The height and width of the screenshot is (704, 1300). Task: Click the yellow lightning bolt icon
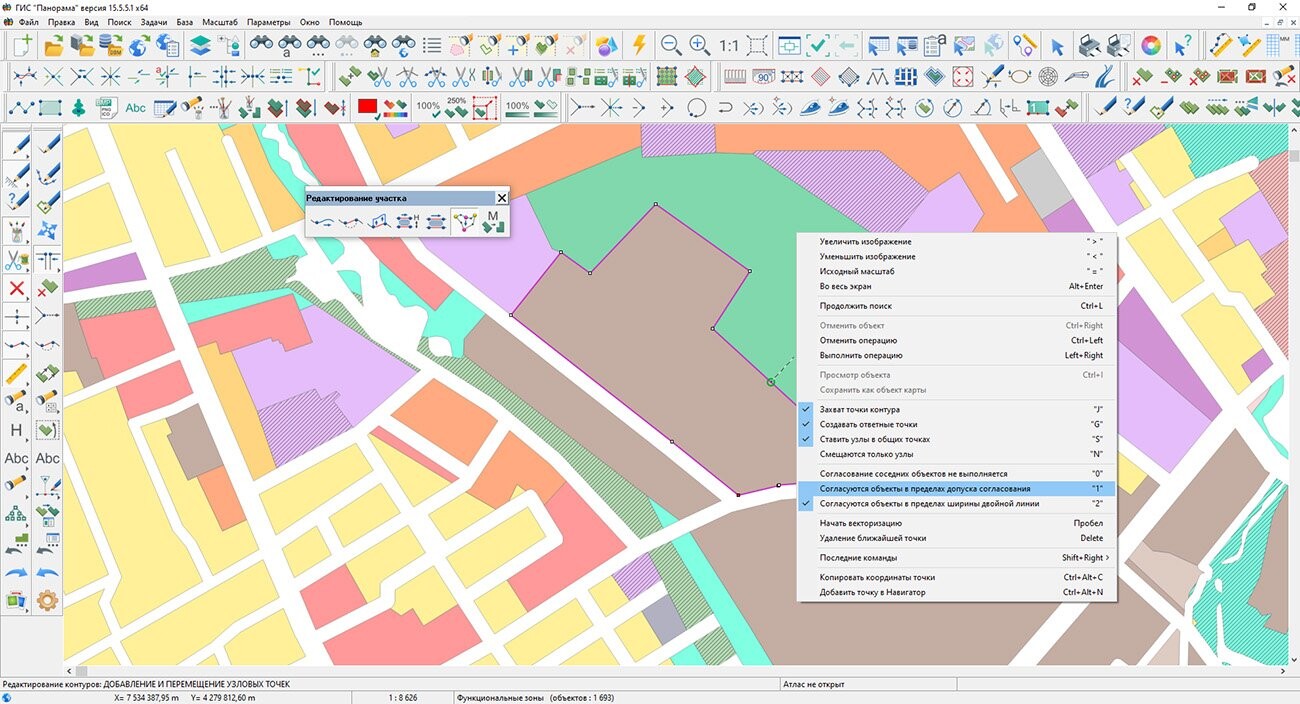(x=638, y=45)
